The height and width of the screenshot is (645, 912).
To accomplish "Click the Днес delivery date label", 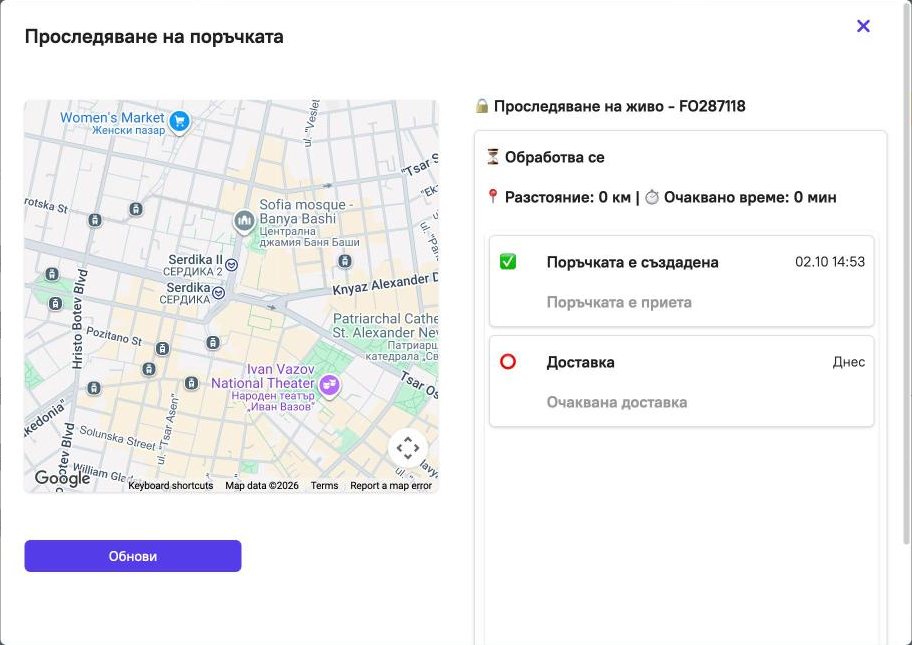I will tap(849, 362).
